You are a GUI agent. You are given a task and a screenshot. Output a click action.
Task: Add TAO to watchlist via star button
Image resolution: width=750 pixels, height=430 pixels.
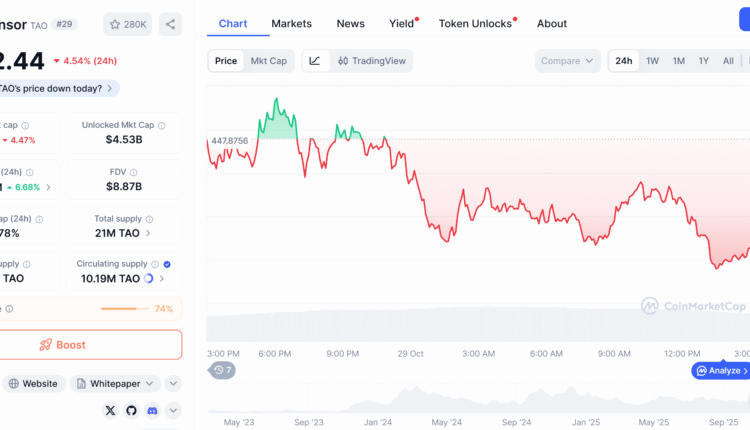coord(127,24)
